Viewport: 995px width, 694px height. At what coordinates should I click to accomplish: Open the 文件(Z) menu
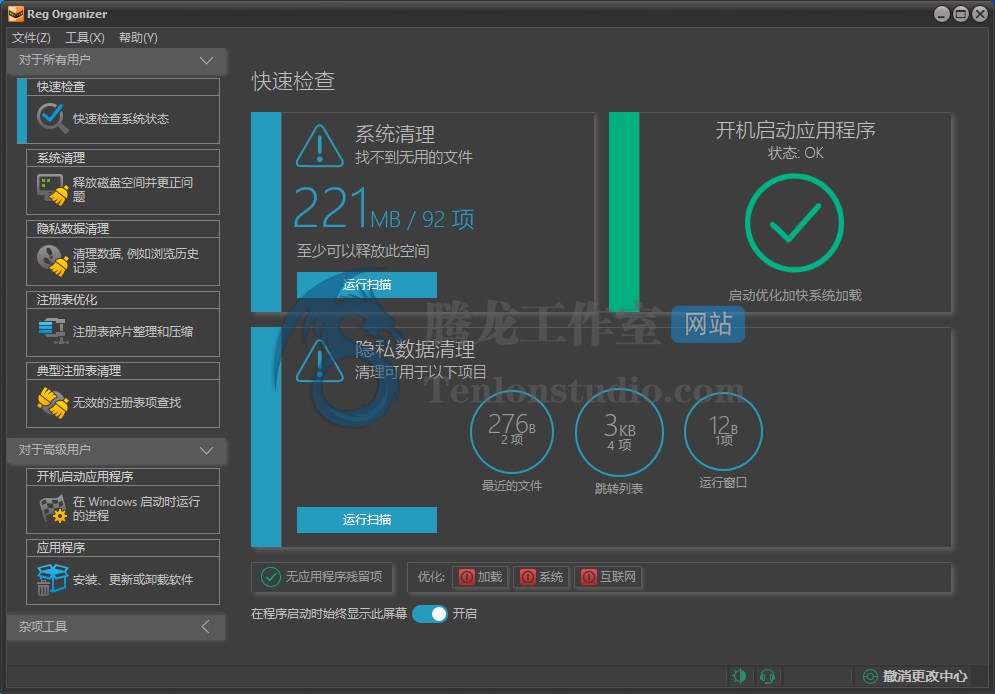coord(30,38)
